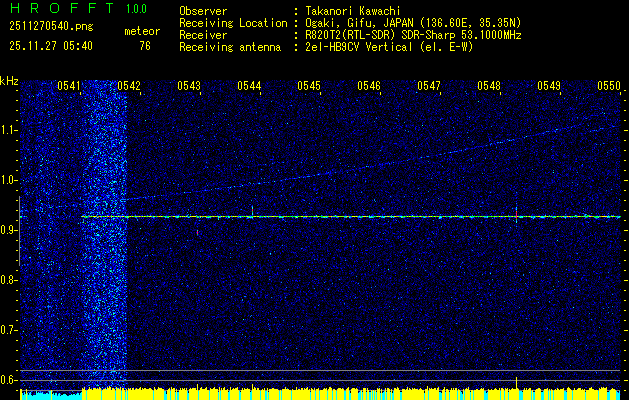This screenshot has height=400, width=629.
Task: Click the 0541 time marker
Action: (x=69, y=85)
